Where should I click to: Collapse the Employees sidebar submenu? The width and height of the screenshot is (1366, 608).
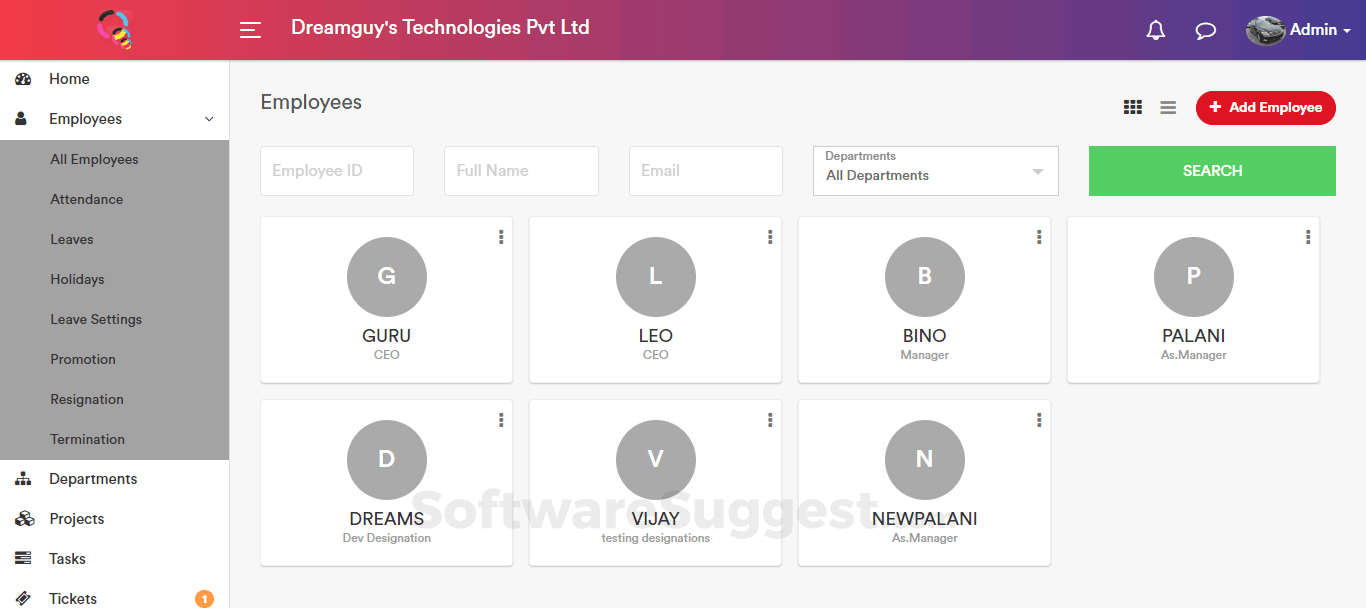(209, 119)
